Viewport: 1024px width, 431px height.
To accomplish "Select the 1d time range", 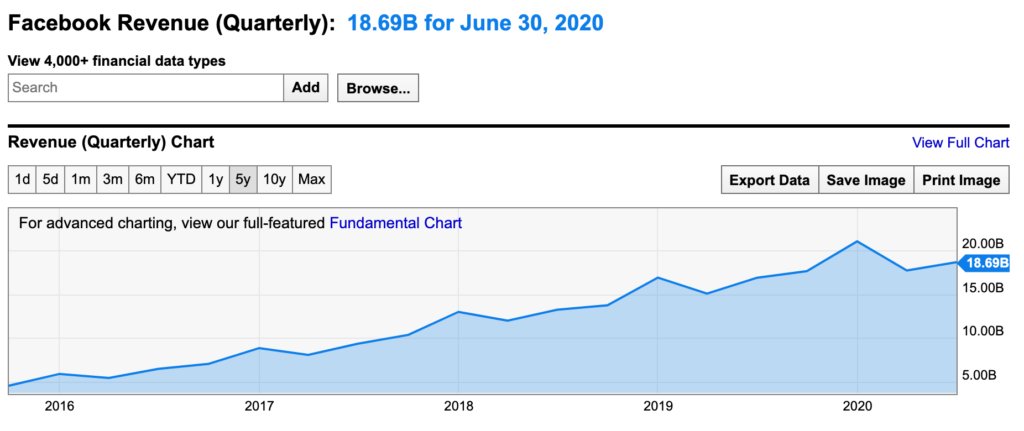I will pyautogui.click(x=22, y=180).
